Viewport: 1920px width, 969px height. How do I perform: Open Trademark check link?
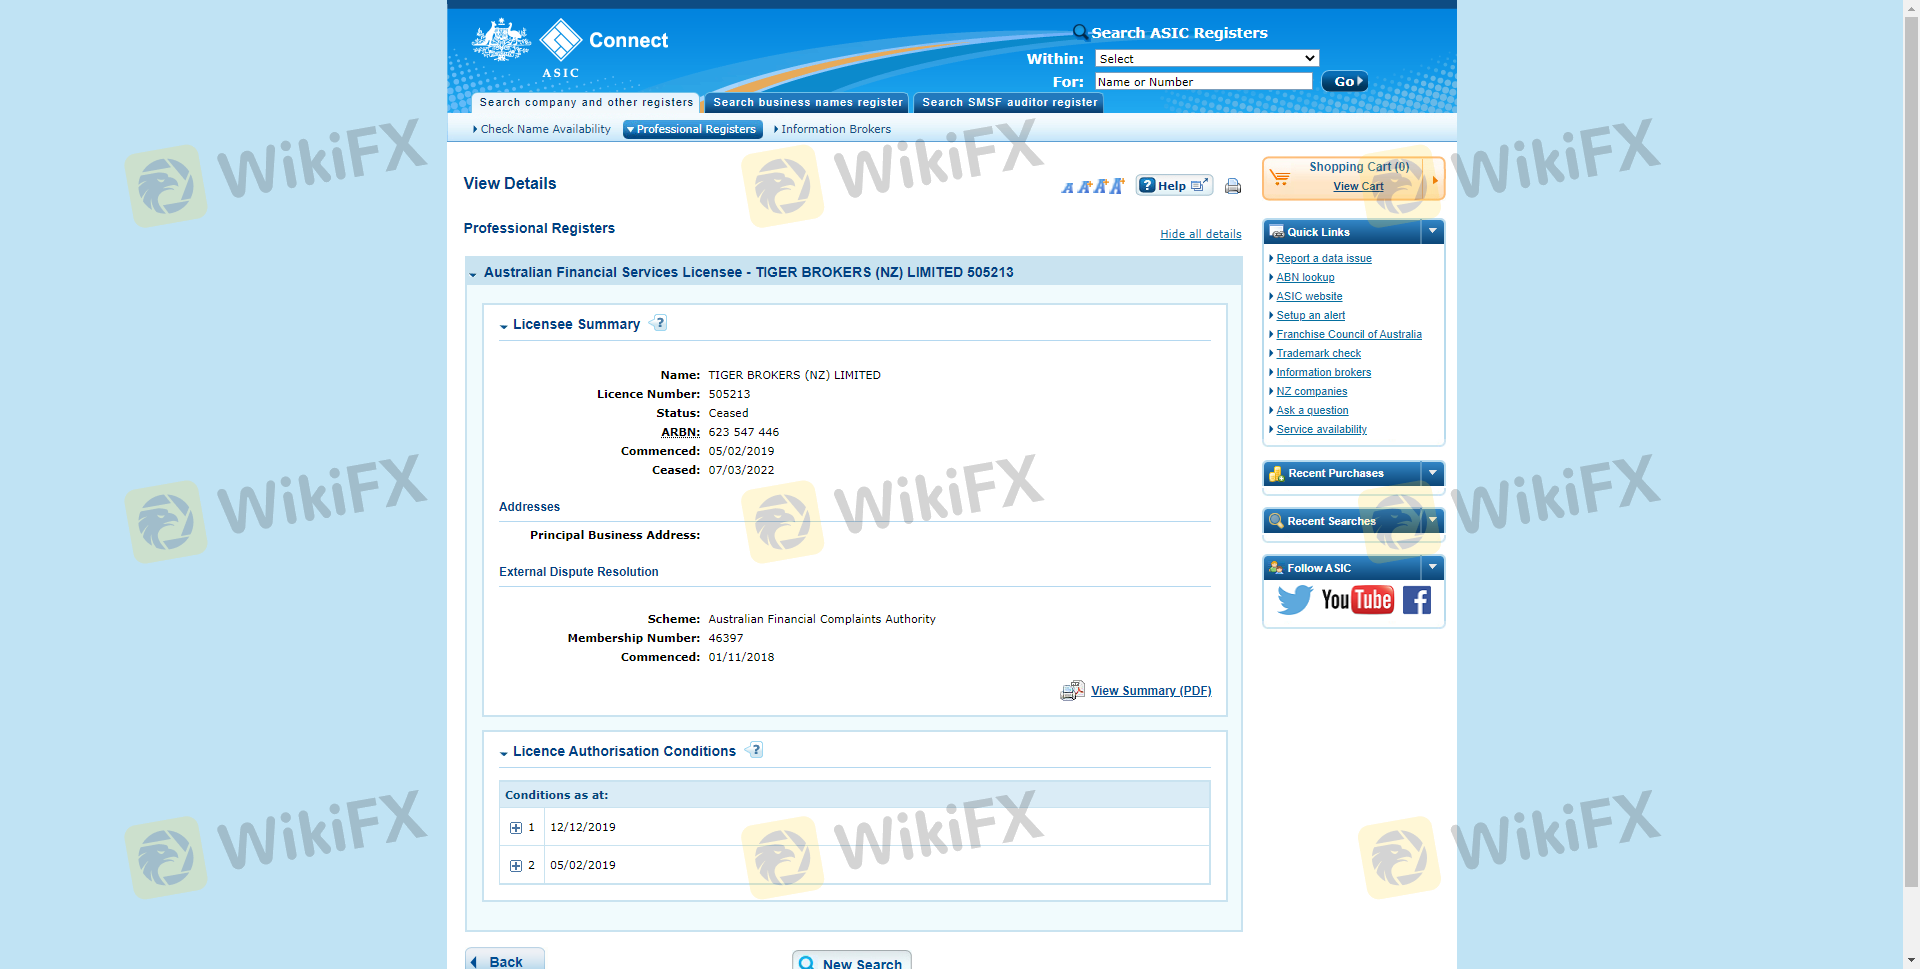(1318, 354)
